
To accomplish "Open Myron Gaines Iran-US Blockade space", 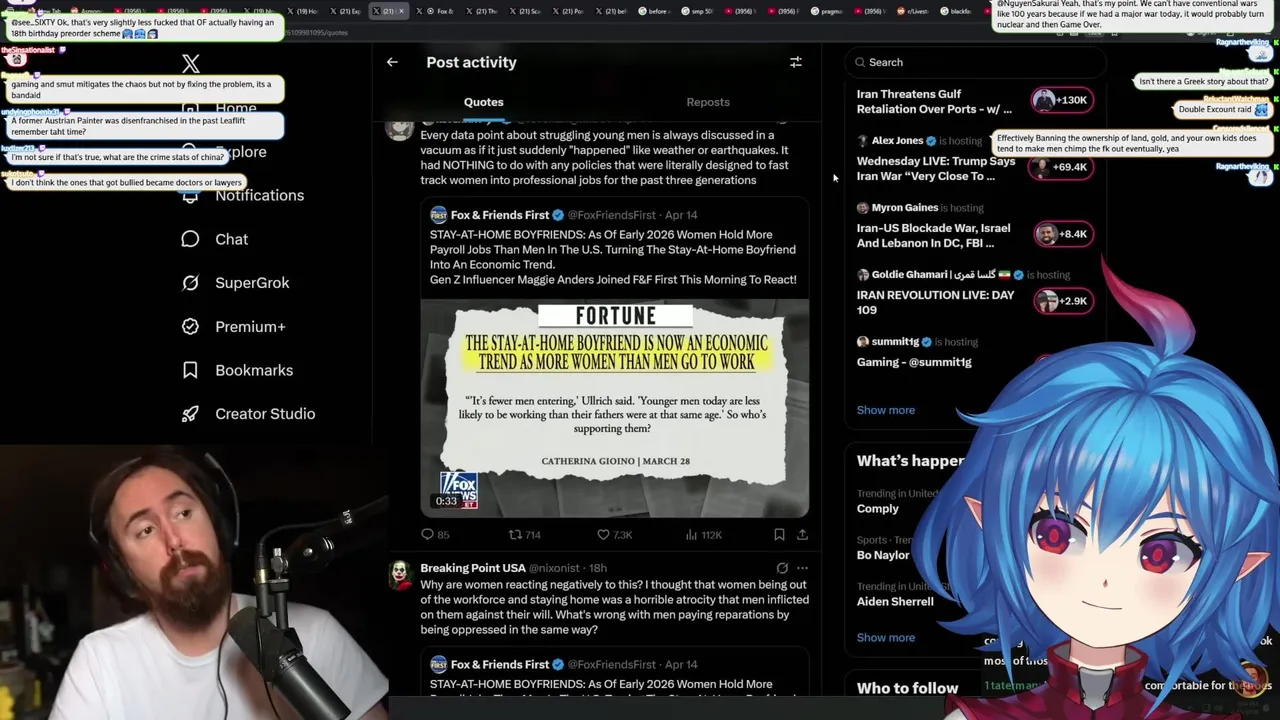I will tap(934, 235).
